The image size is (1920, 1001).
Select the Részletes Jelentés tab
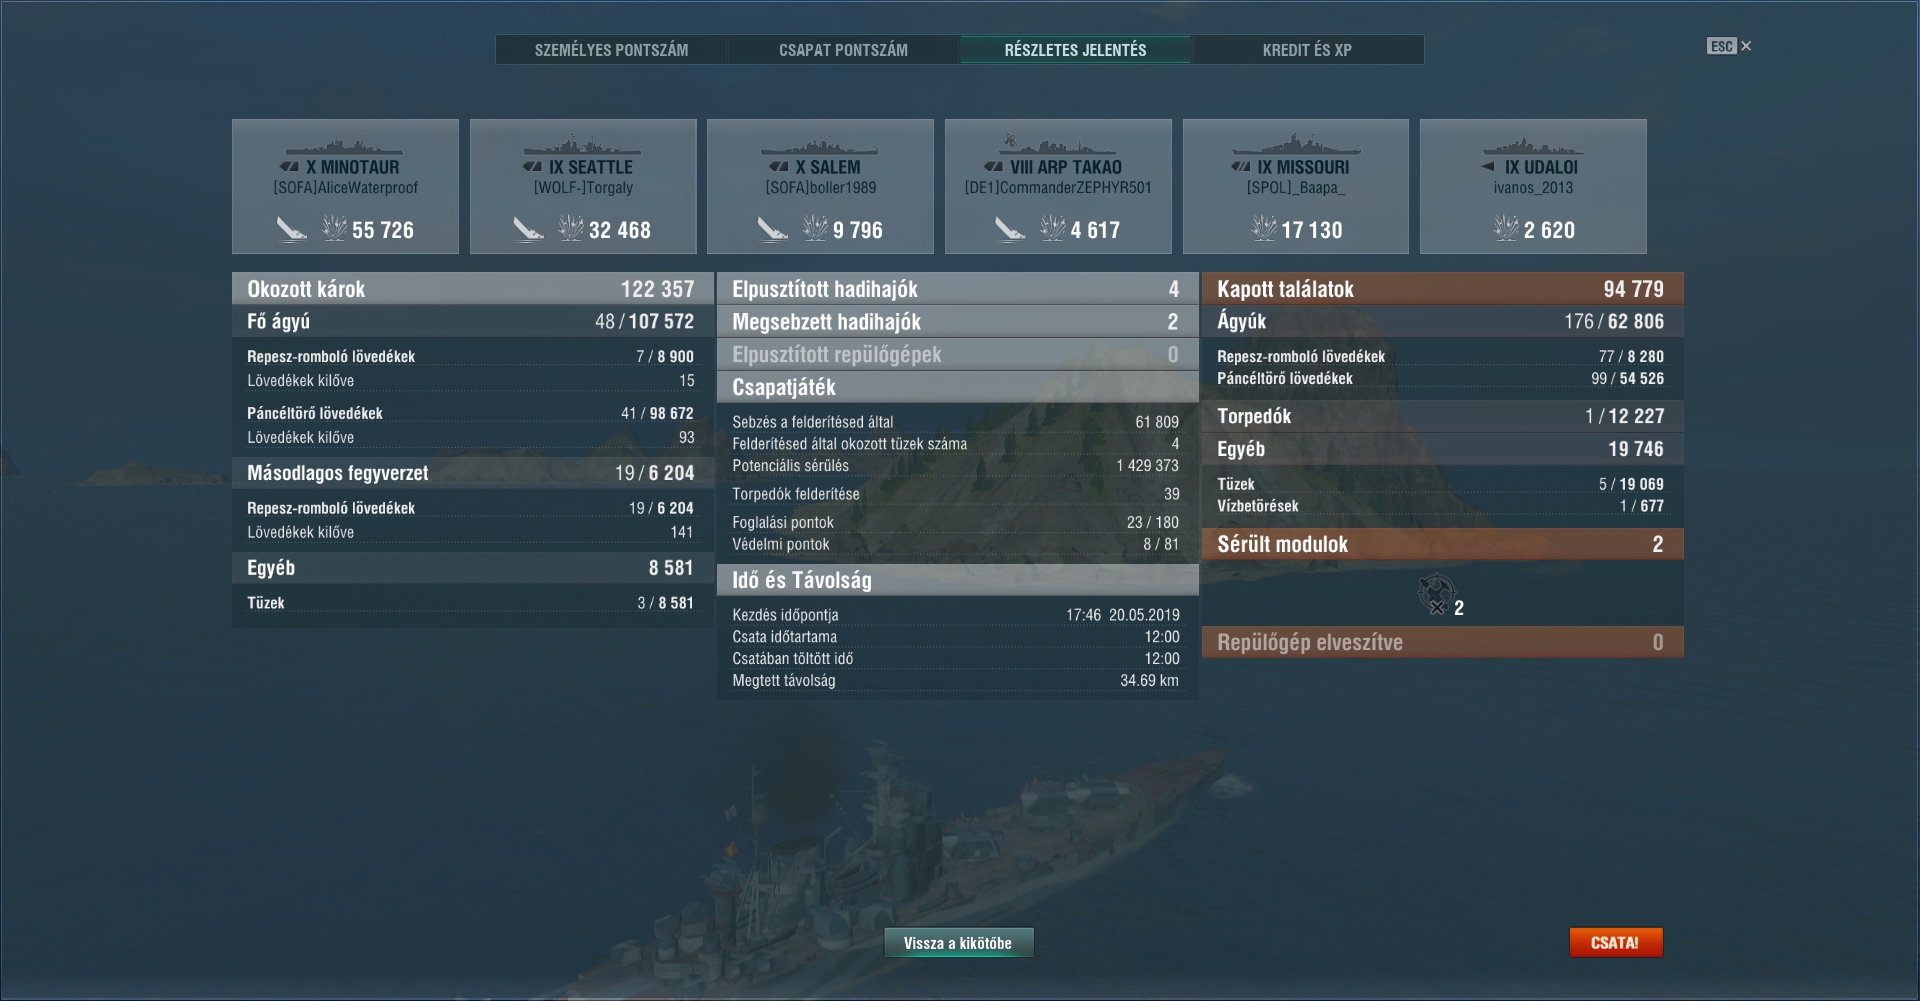1075,50
